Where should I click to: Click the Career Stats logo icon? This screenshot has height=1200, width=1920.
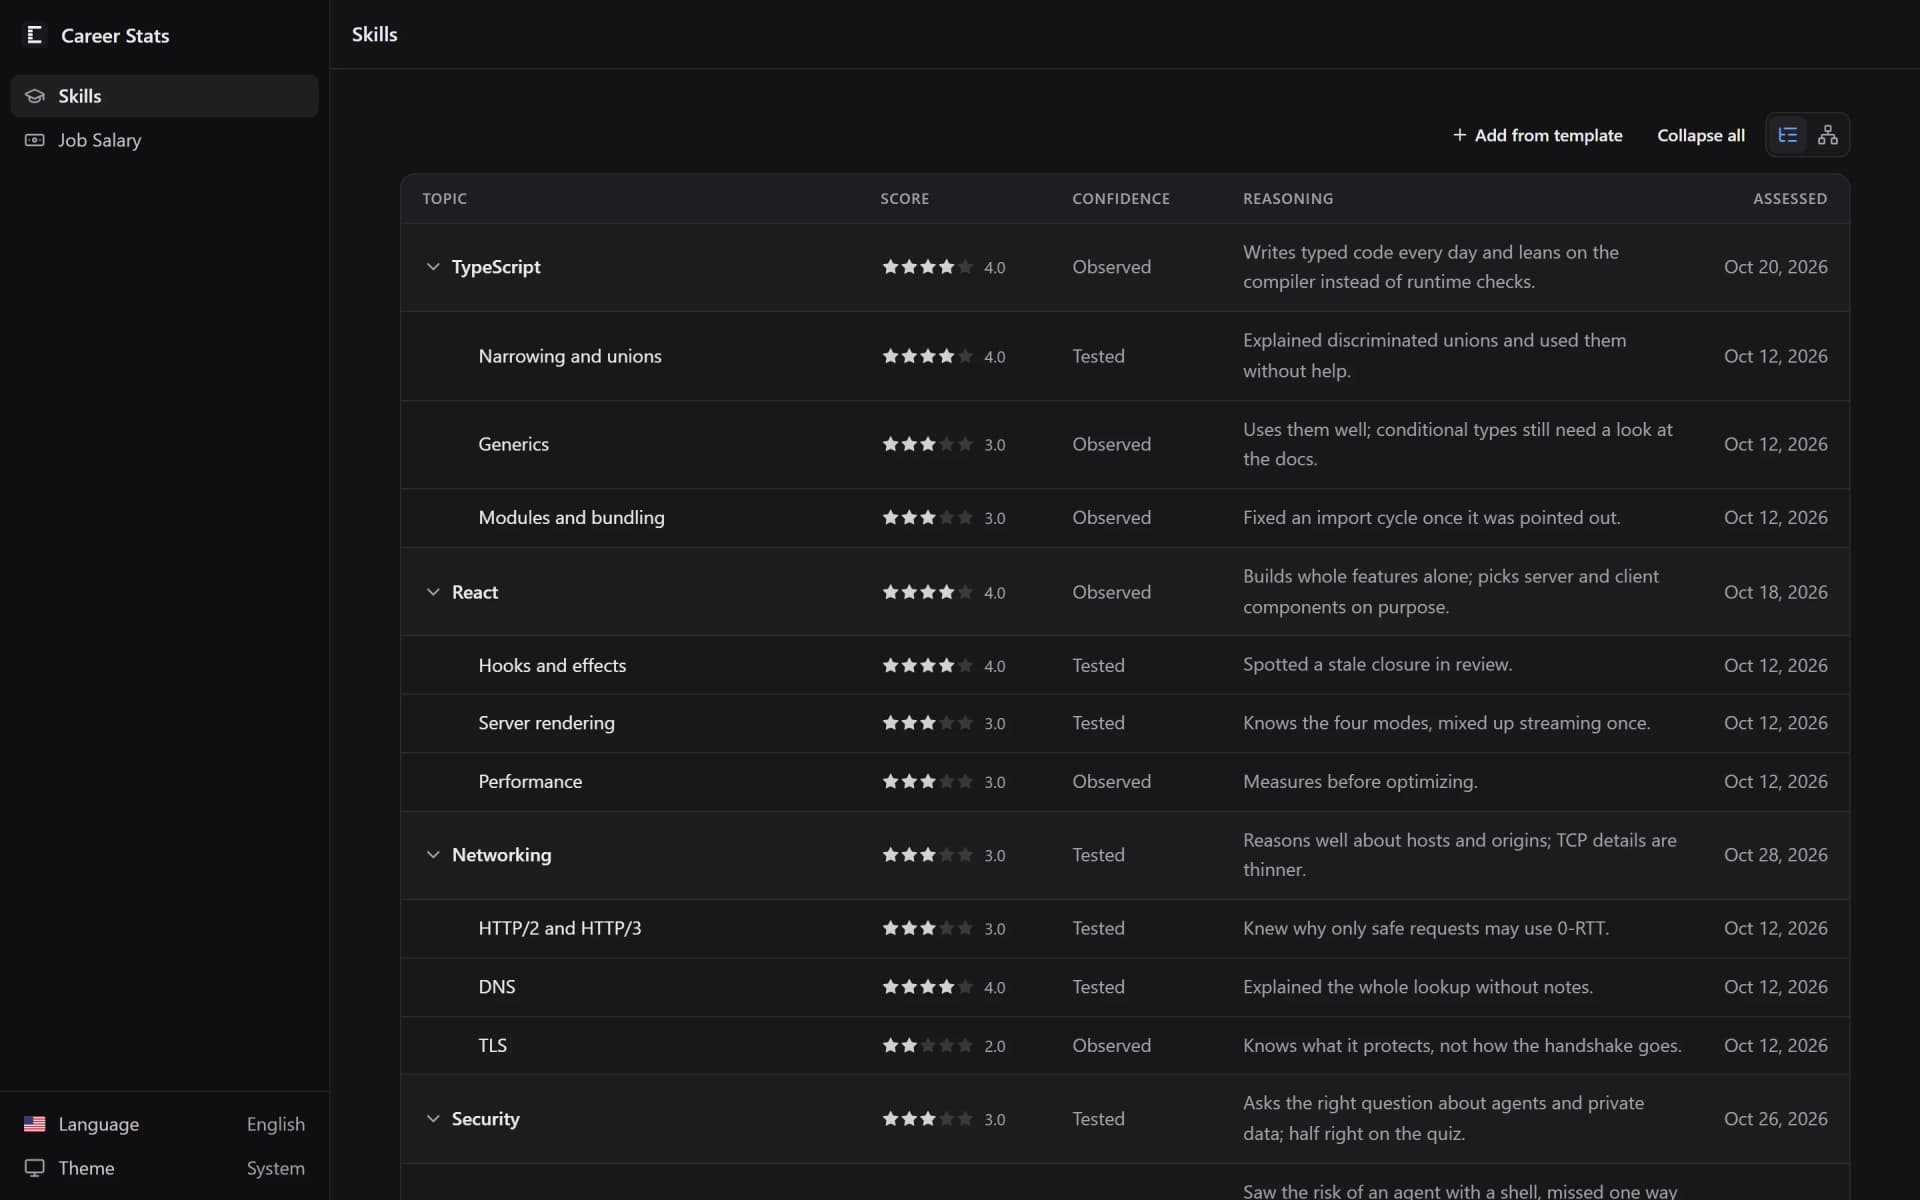pyautogui.click(x=34, y=35)
